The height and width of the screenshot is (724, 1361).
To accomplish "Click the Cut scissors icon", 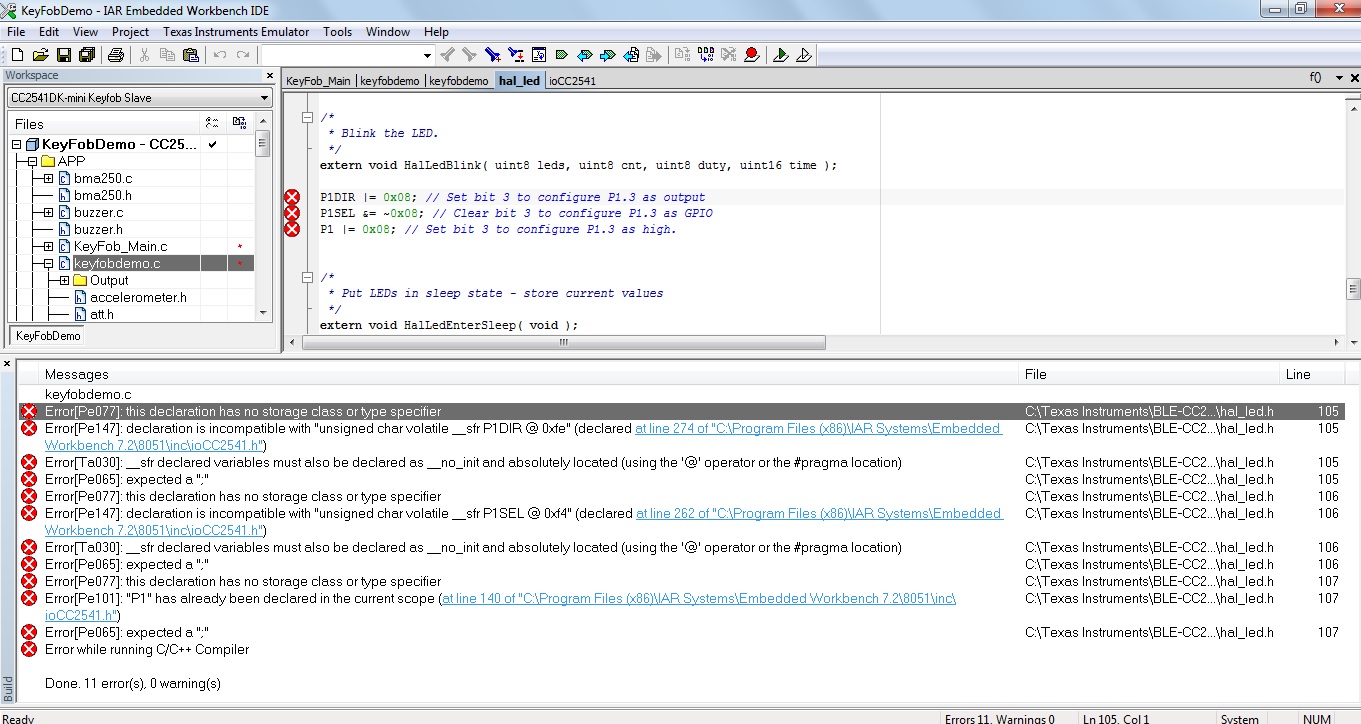I will (x=144, y=55).
